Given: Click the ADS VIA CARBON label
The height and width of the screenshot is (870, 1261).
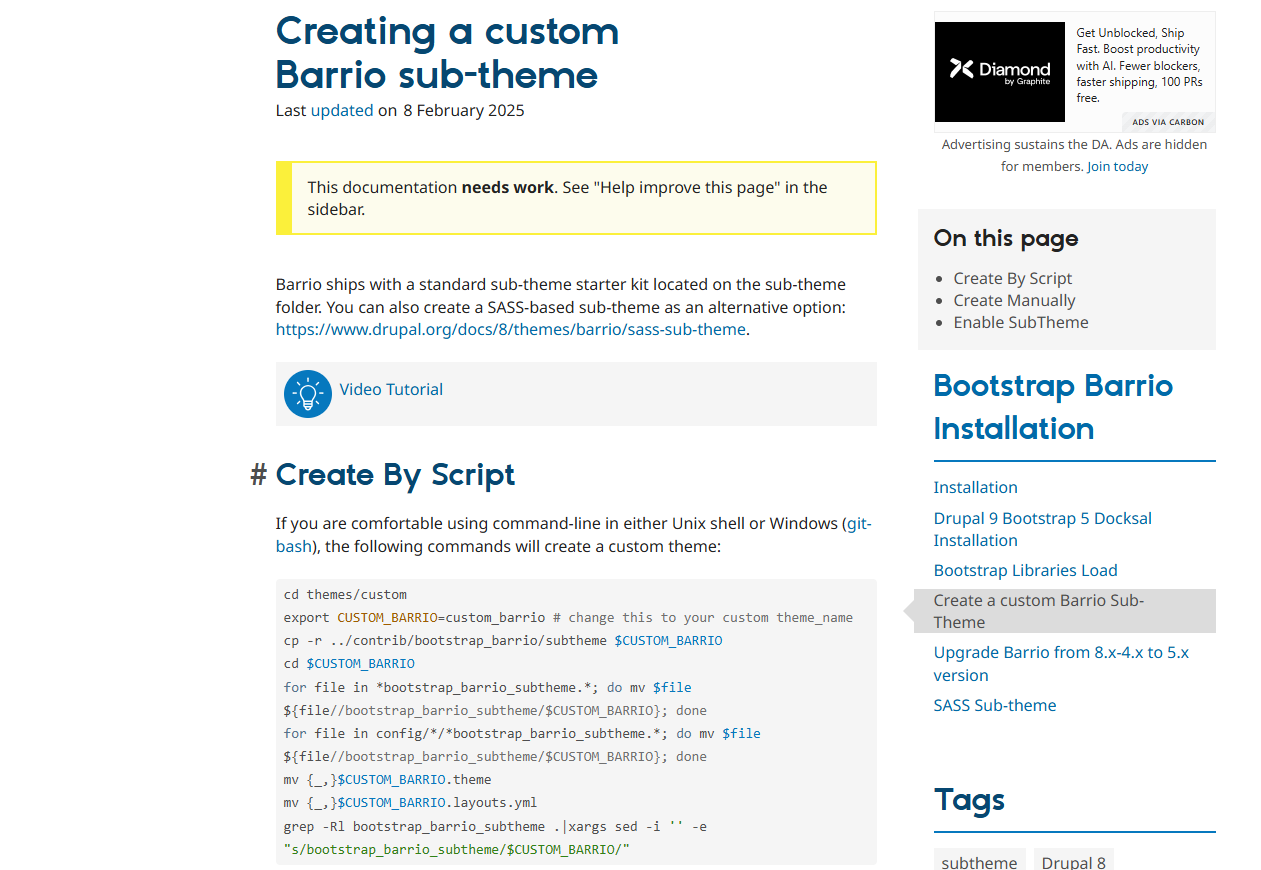Looking at the screenshot, I should click(x=1168, y=122).
